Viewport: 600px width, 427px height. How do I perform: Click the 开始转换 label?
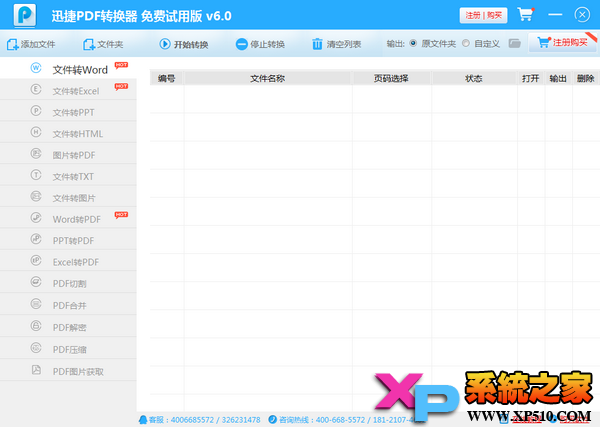click(191, 45)
